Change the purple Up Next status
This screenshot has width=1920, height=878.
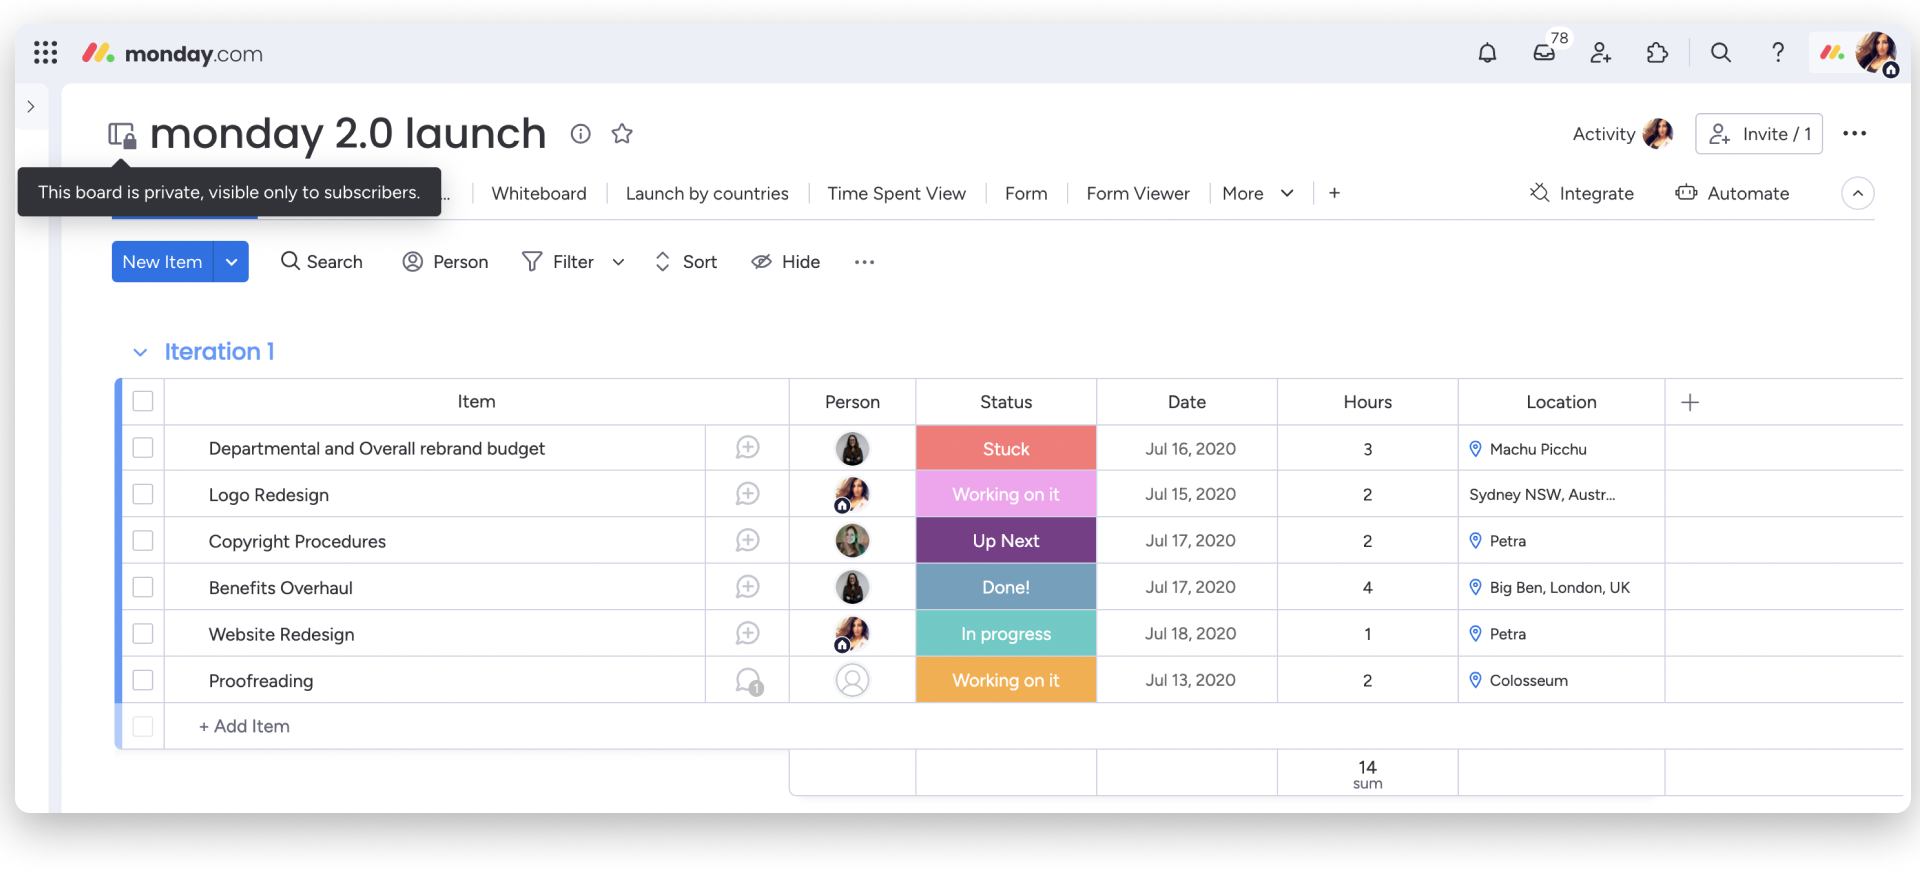[x=1006, y=541]
